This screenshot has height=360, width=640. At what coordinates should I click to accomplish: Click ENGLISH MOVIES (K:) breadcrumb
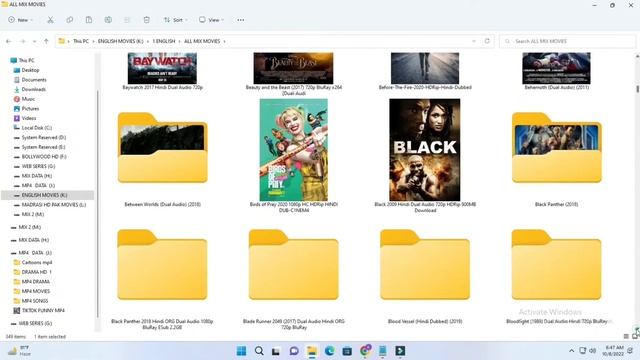(120, 41)
